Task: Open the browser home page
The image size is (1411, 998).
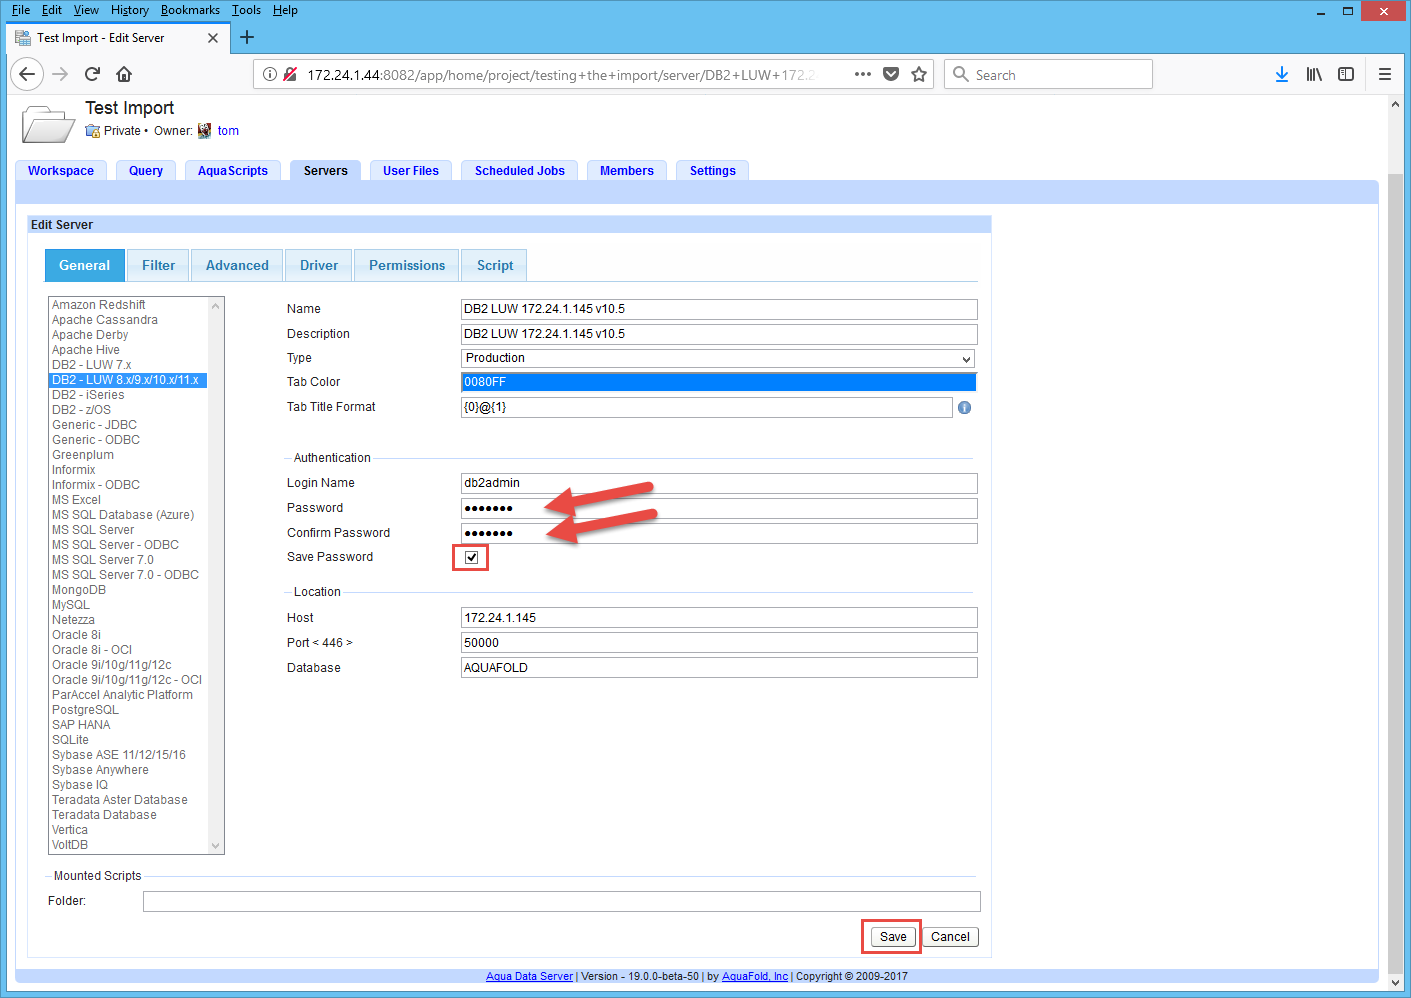Action: point(124,74)
